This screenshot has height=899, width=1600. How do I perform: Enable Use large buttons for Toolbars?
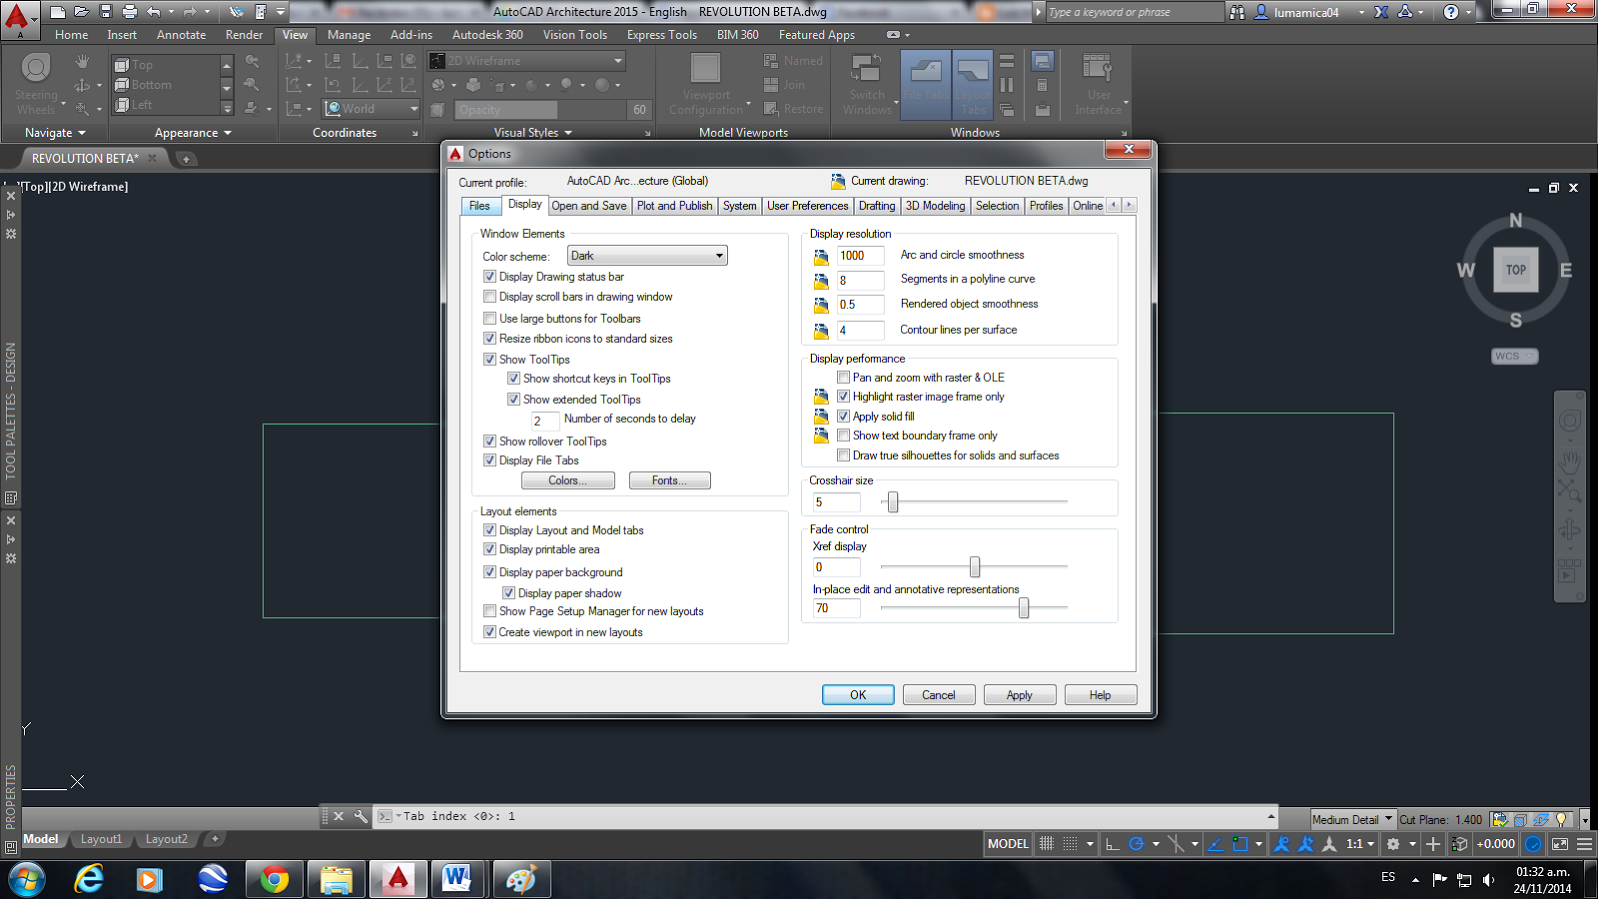(490, 319)
